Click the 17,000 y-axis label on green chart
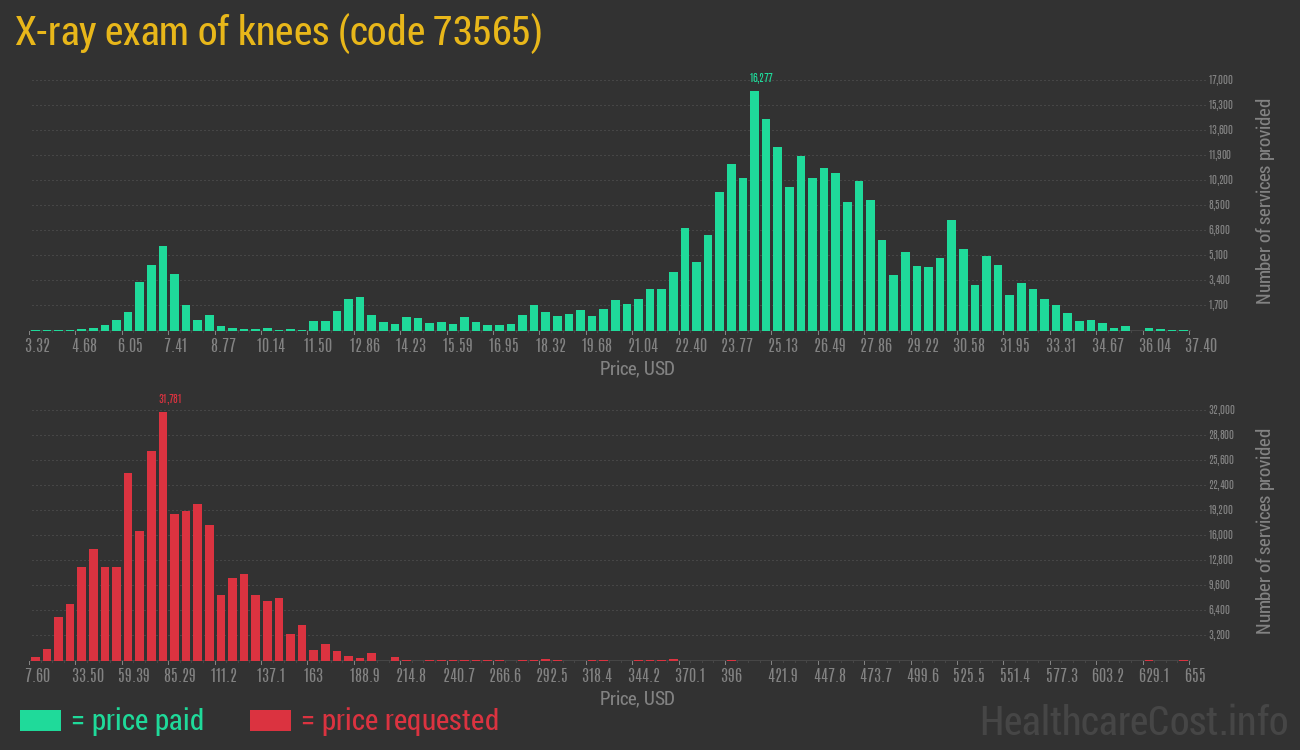The image size is (1300, 750). pos(1220,80)
